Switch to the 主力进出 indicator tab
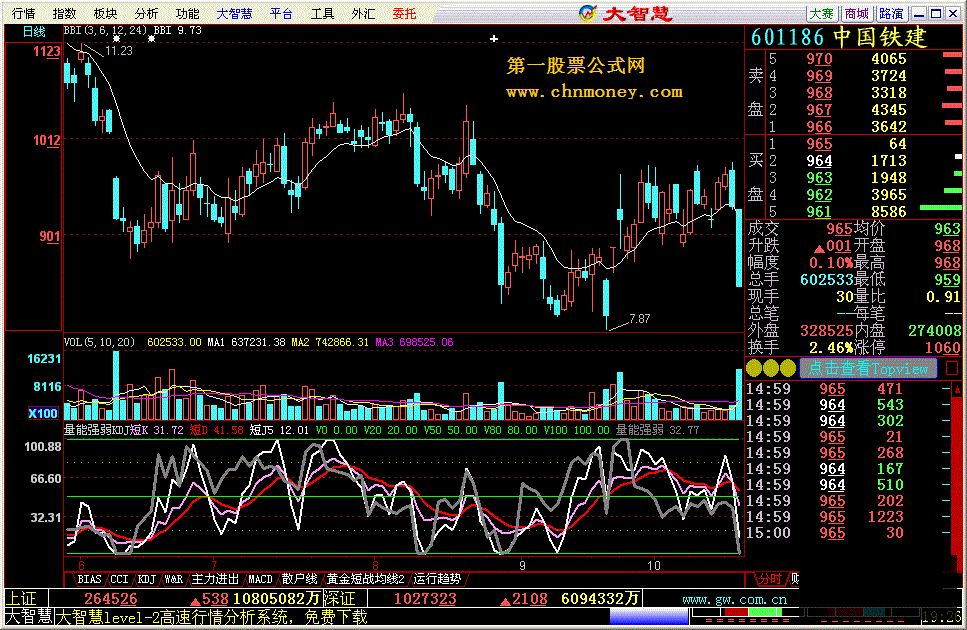Image resolution: width=967 pixels, height=630 pixels. 215,579
